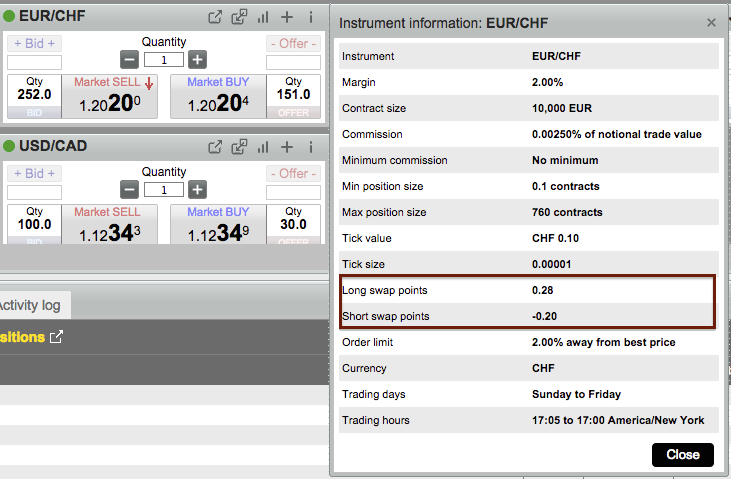Viewport: 731px width, 479px height.
Task: Show EUR/CHF instrument info icon
Action: pyautogui.click(x=310, y=17)
